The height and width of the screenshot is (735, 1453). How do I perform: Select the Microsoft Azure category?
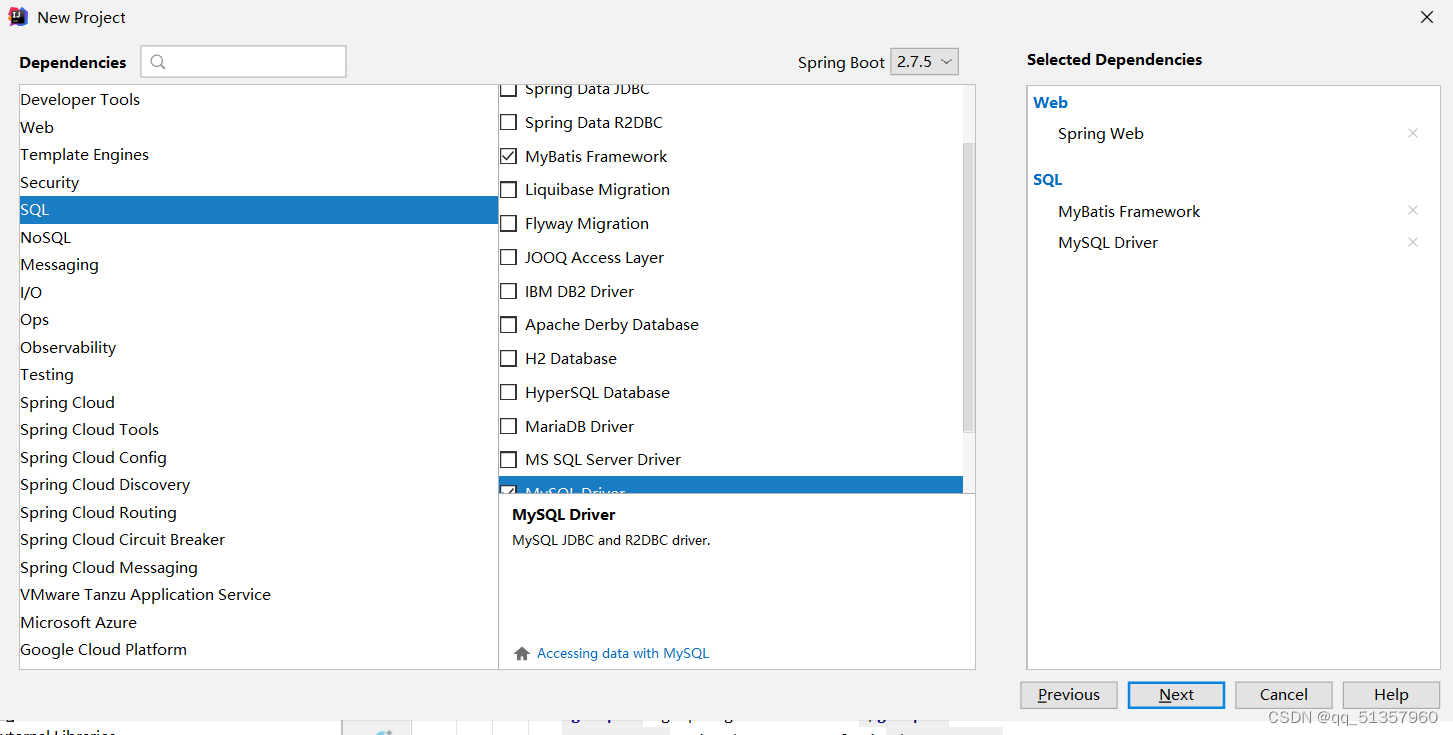[258, 622]
